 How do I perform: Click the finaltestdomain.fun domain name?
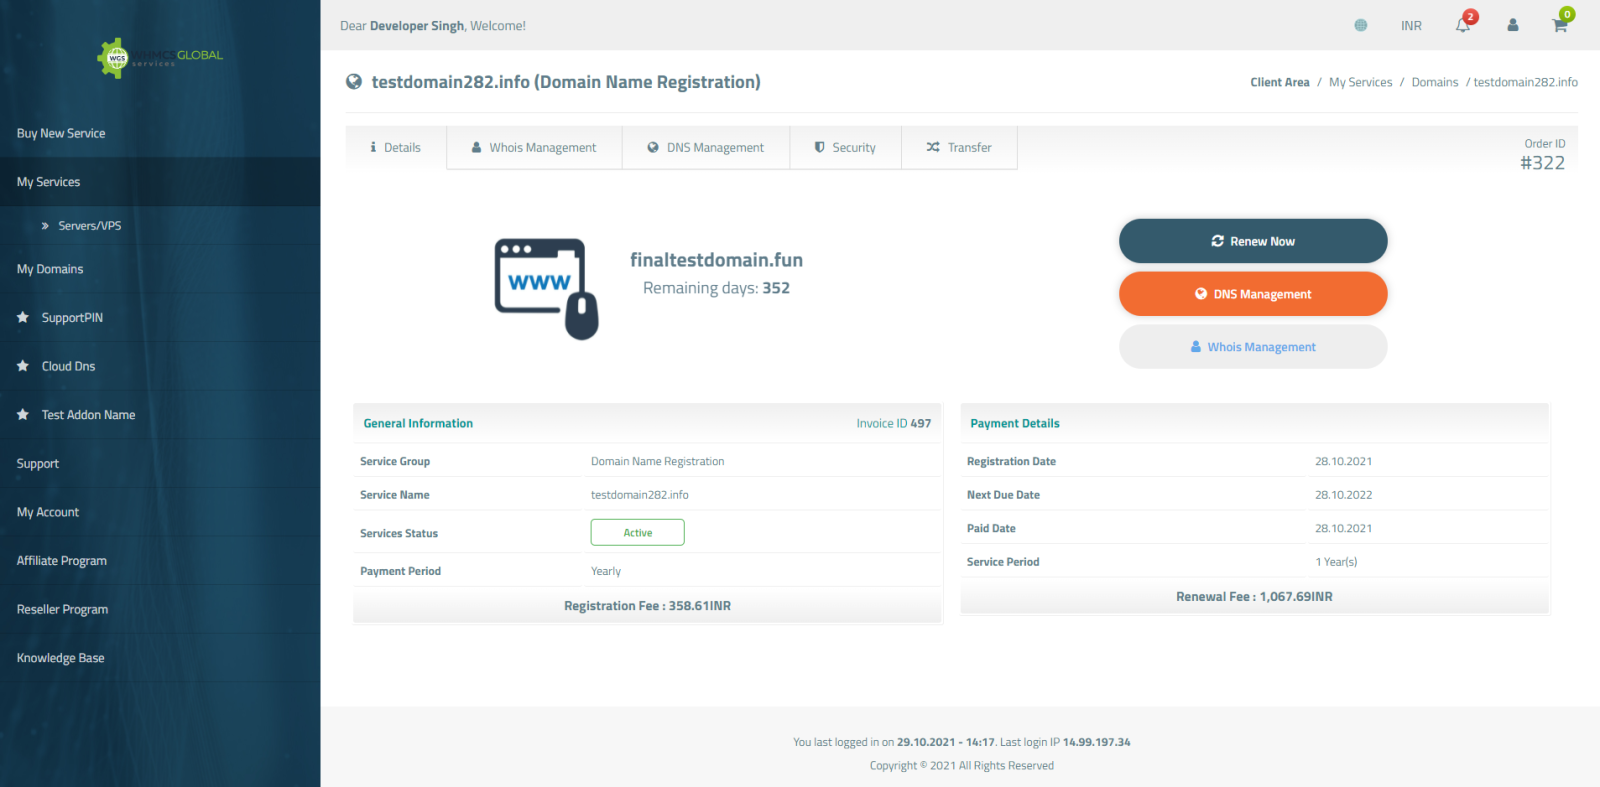pos(716,260)
